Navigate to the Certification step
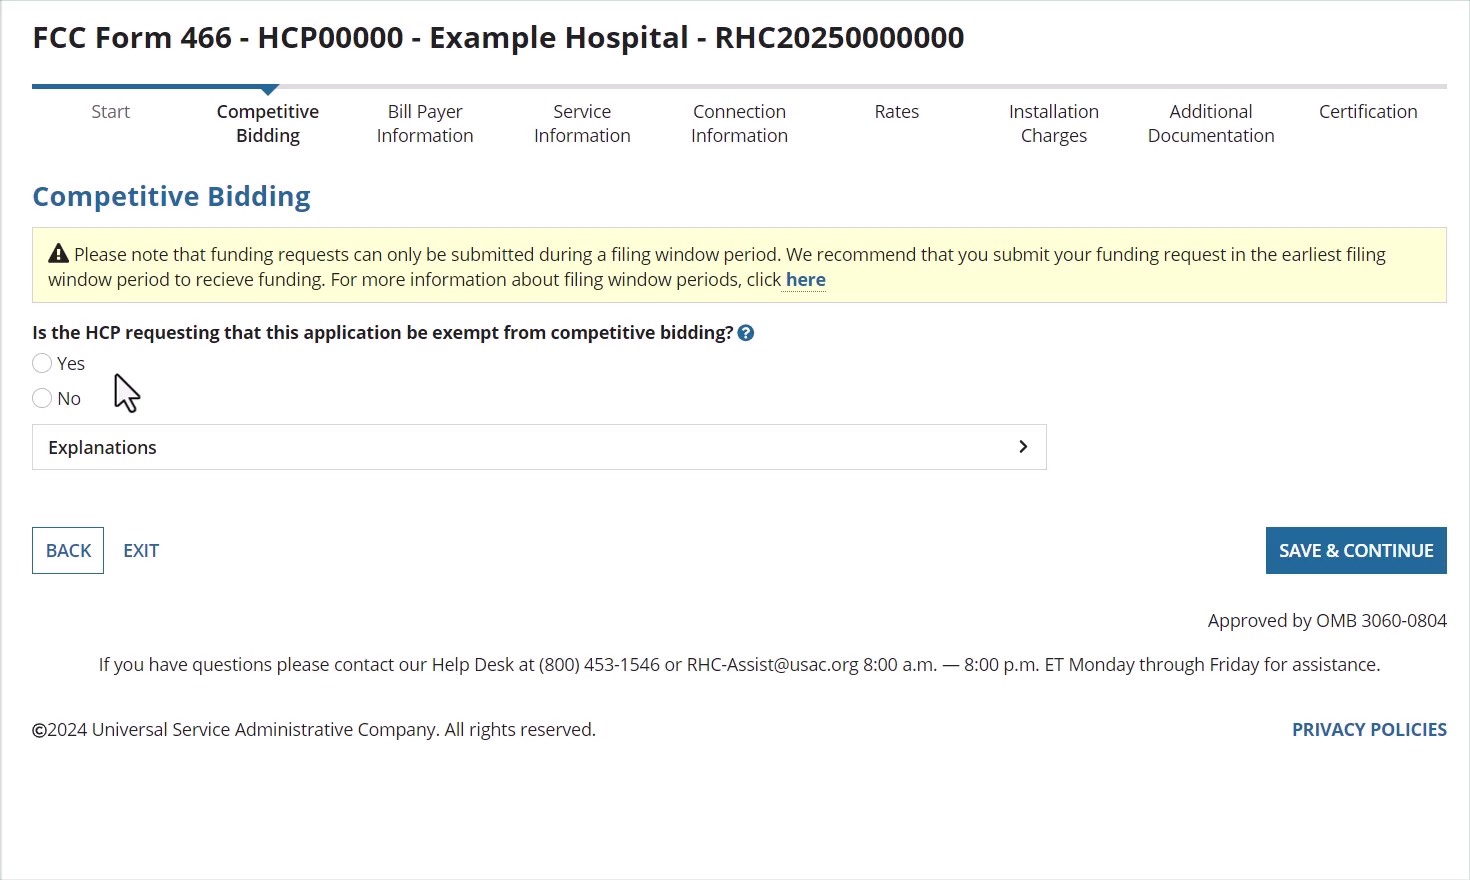 click(1367, 112)
